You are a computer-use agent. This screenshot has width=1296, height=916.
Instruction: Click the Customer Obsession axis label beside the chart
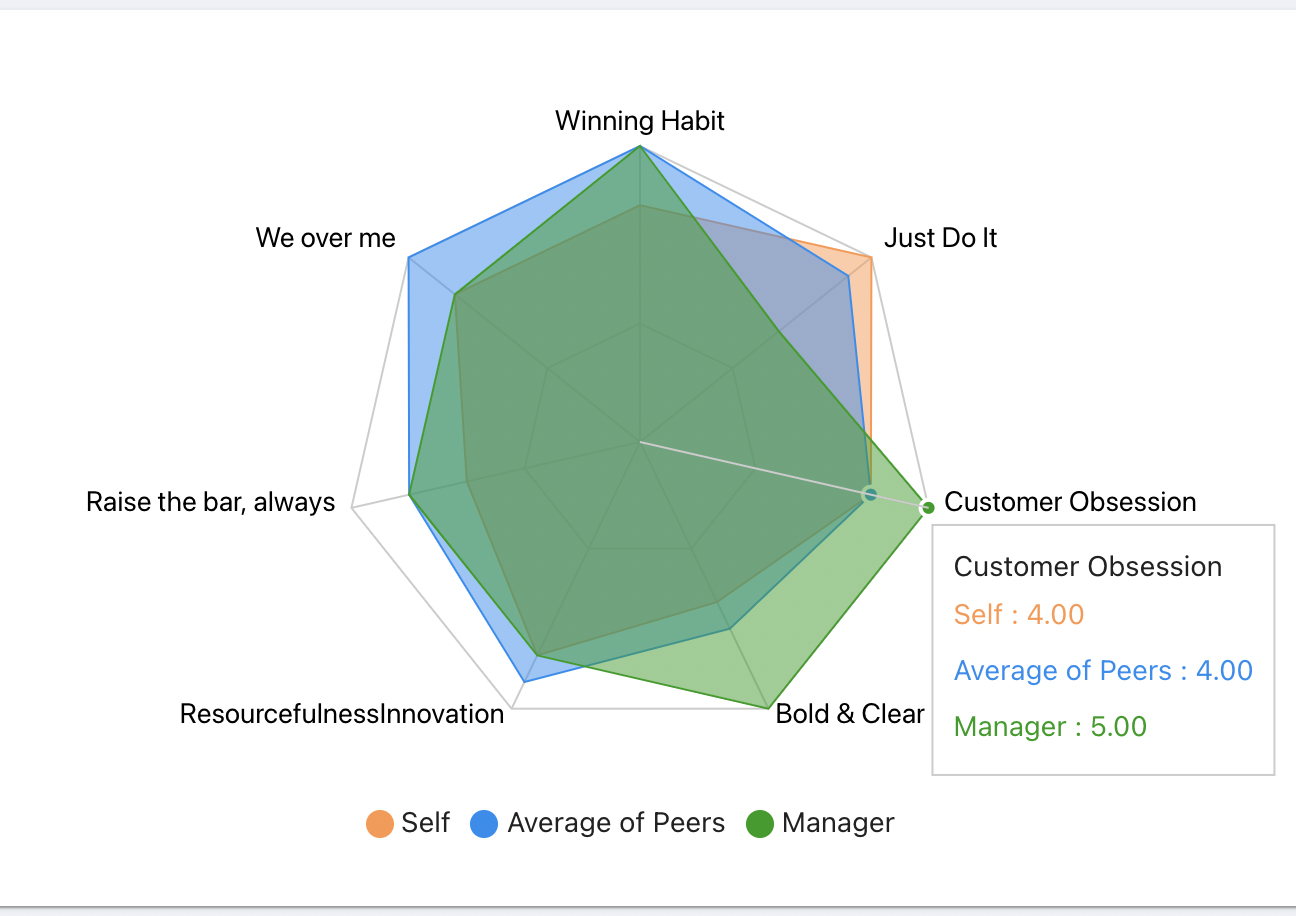point(1070,502)
